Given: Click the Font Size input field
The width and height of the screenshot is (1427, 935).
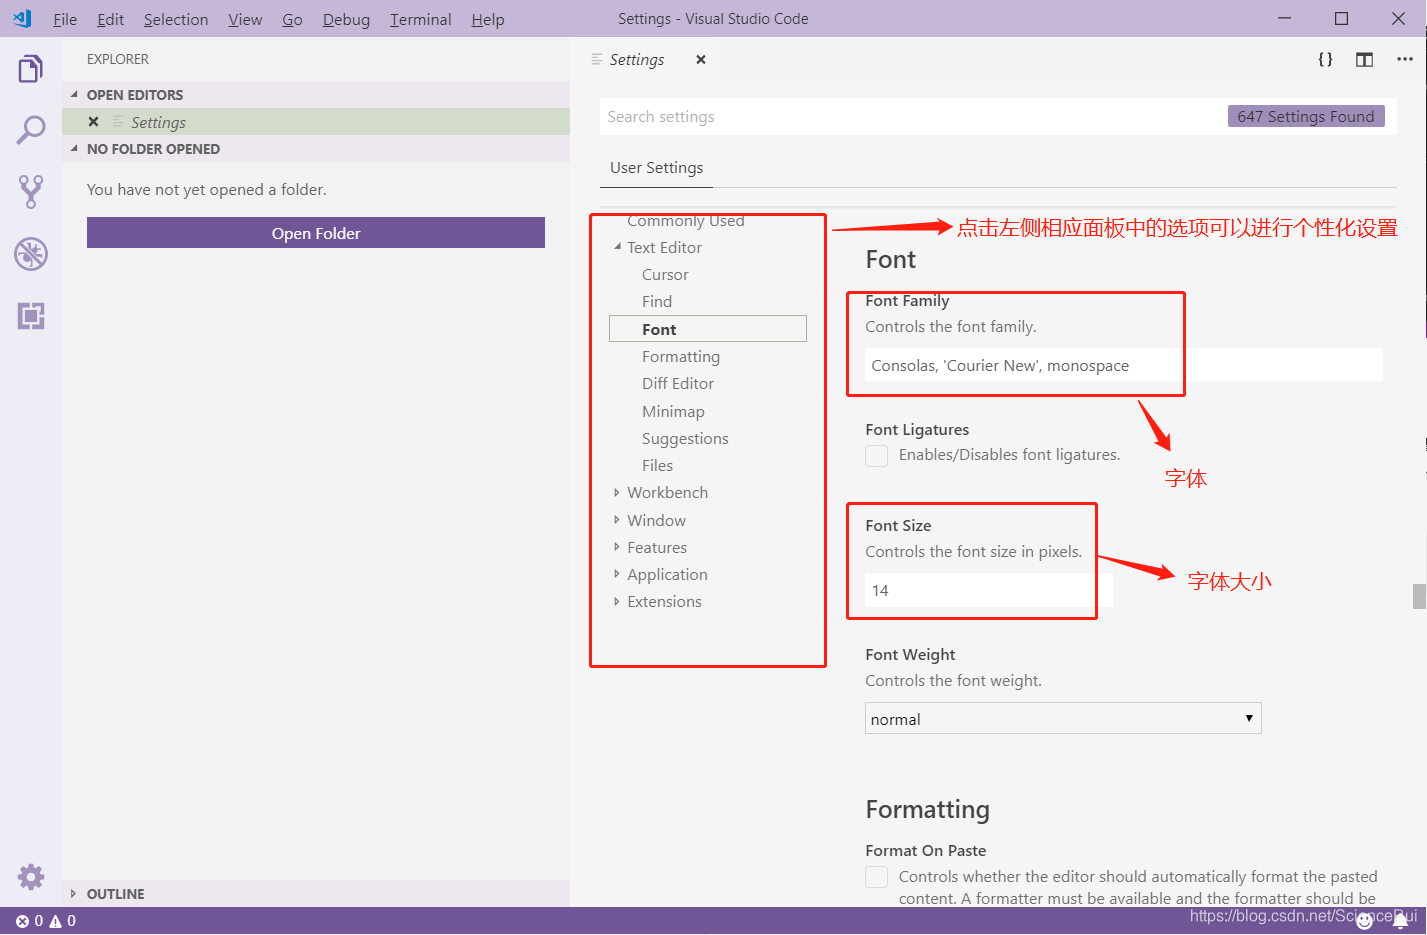Looking at the screenshot, I should coord(988,590).
